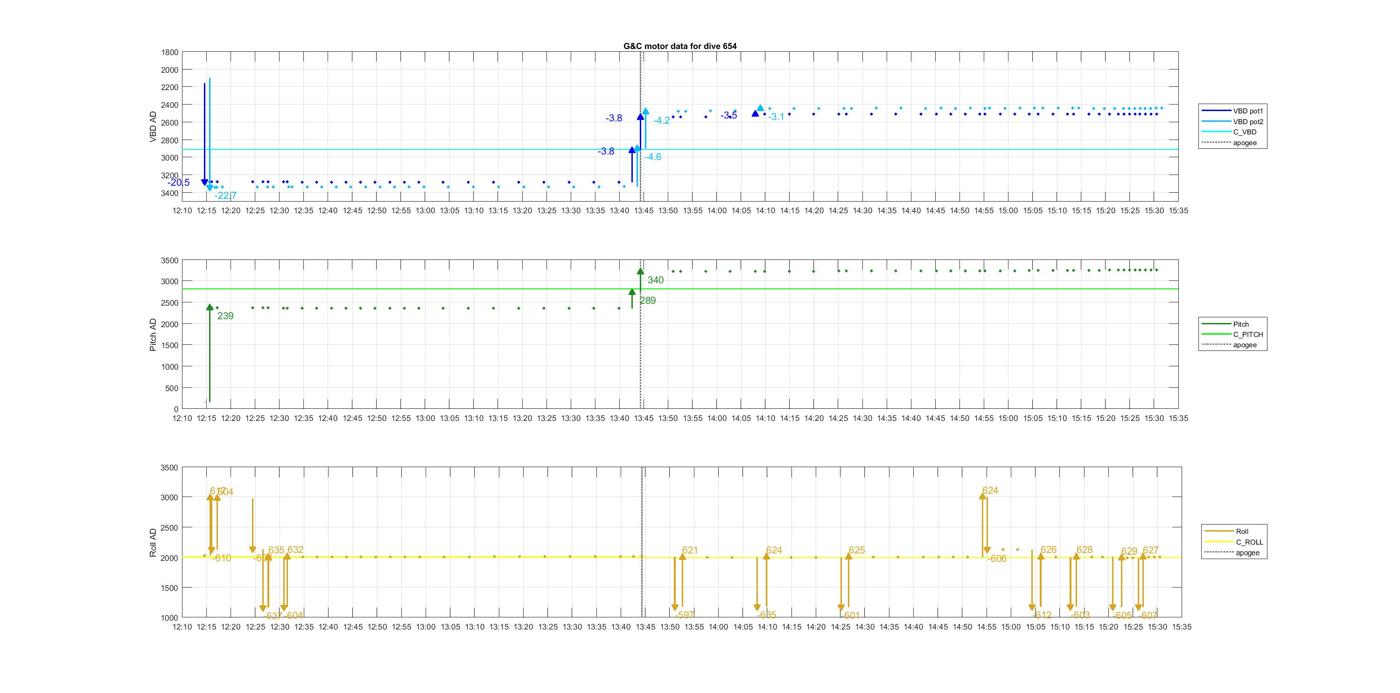Click the "340" pitch move label

click(656, 280)
